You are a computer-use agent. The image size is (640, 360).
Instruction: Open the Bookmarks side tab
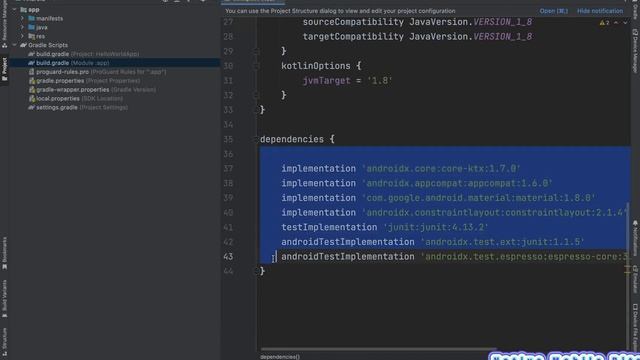(x=4, y=253)
